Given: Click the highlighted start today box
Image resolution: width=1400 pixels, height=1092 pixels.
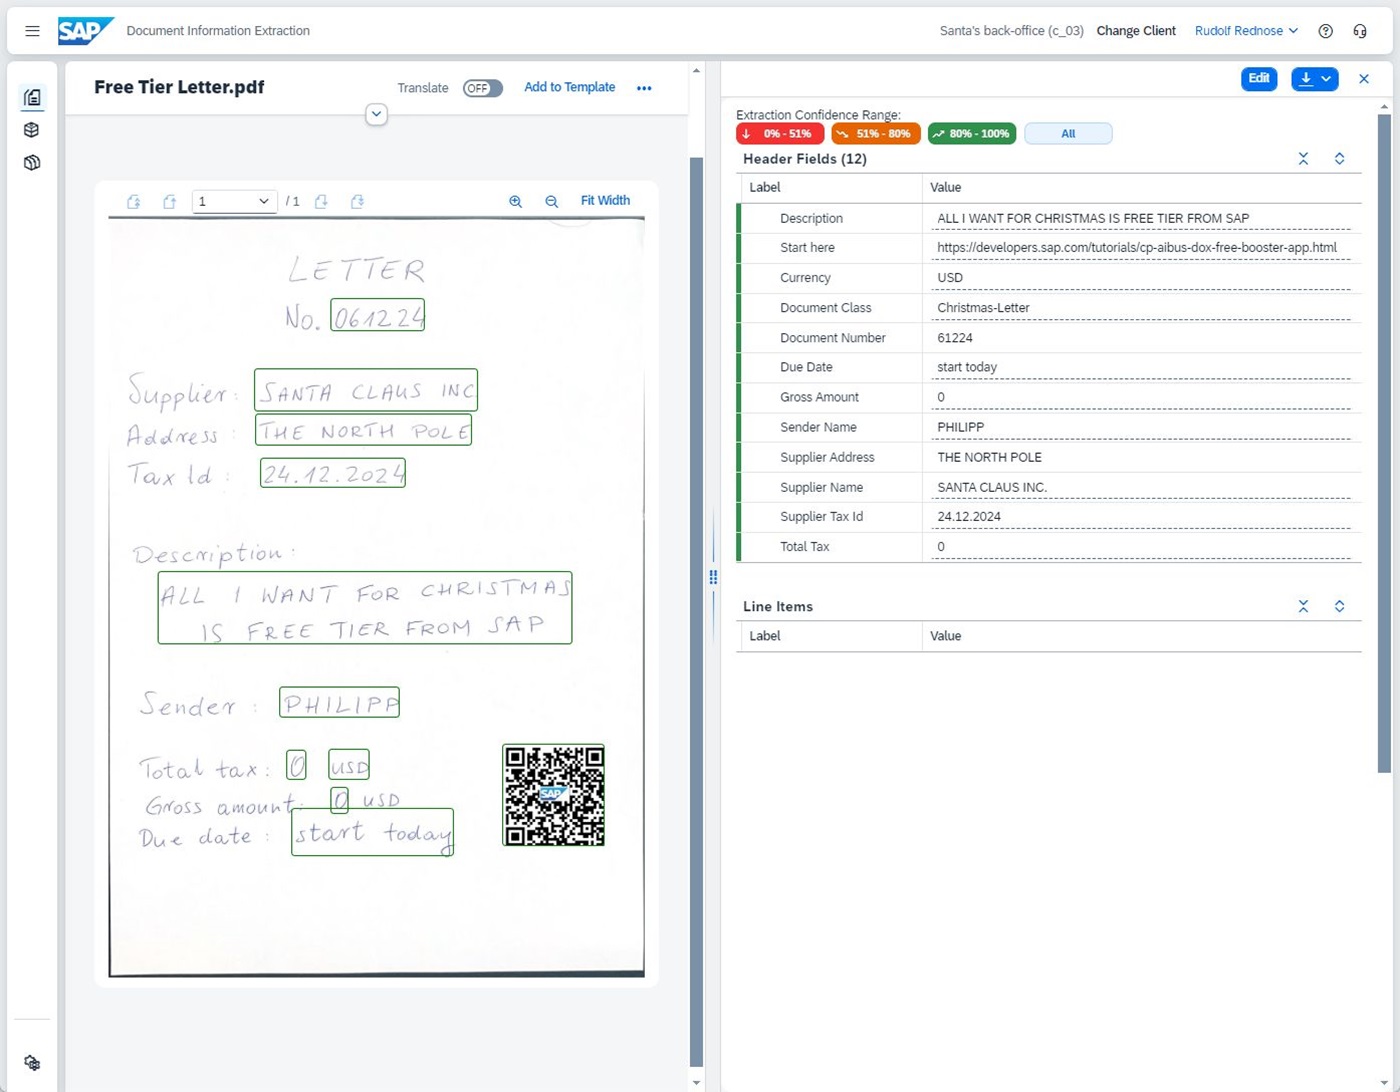Looking at the screenshot, I should click(x=372, y=832).
